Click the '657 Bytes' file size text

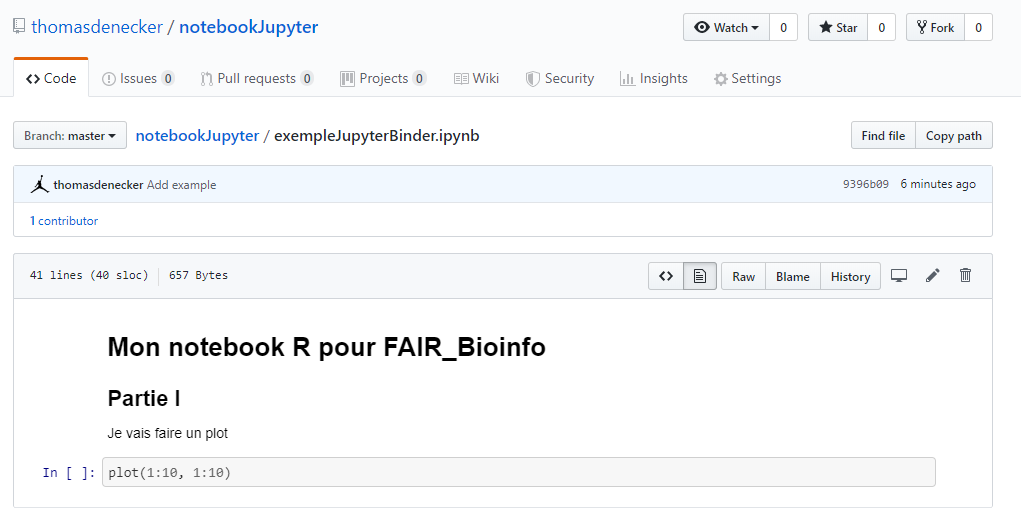pos(199,275)
